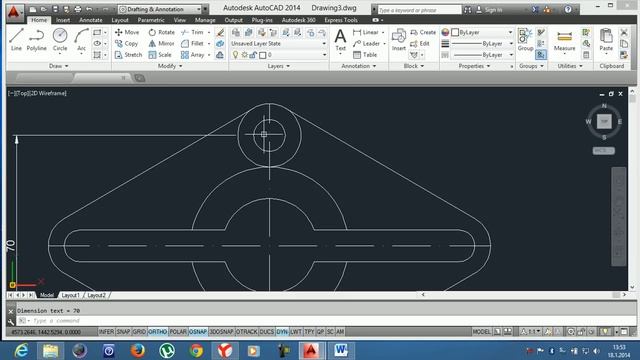Activate the Stretch command
This screenshot has width=640, height=360.
pos(129,55)
